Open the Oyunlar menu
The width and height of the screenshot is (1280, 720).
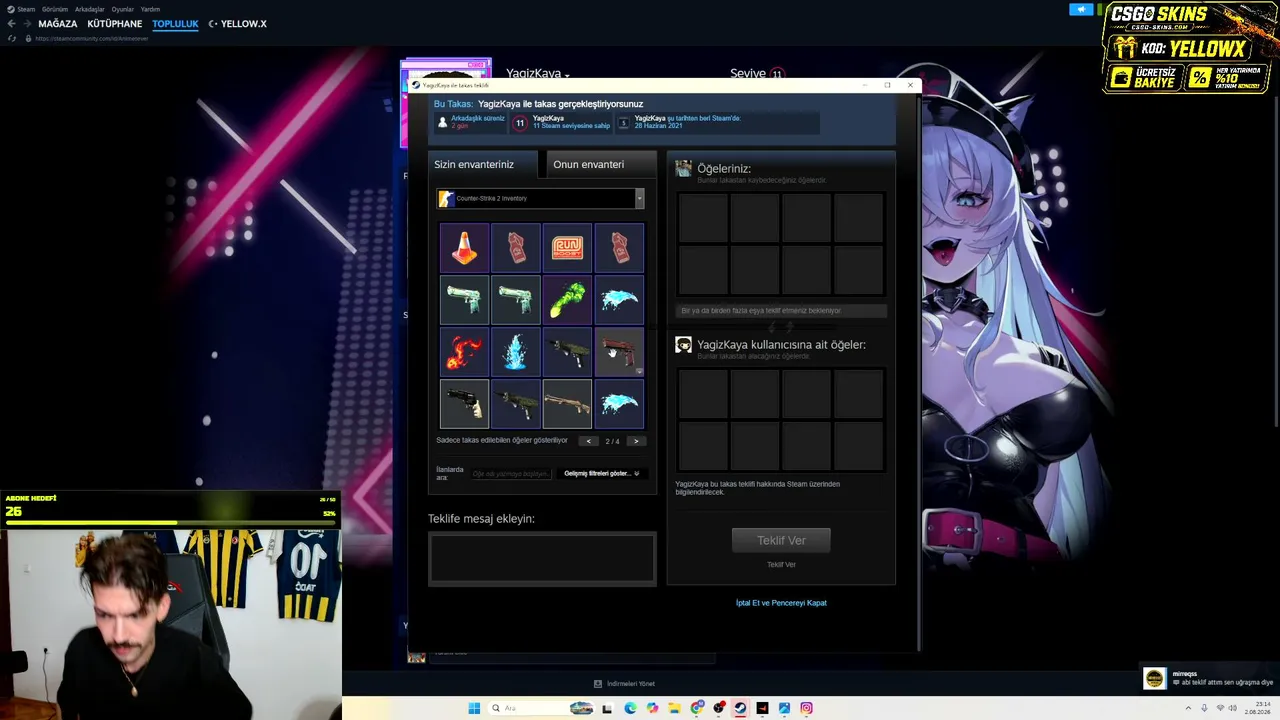123,9
